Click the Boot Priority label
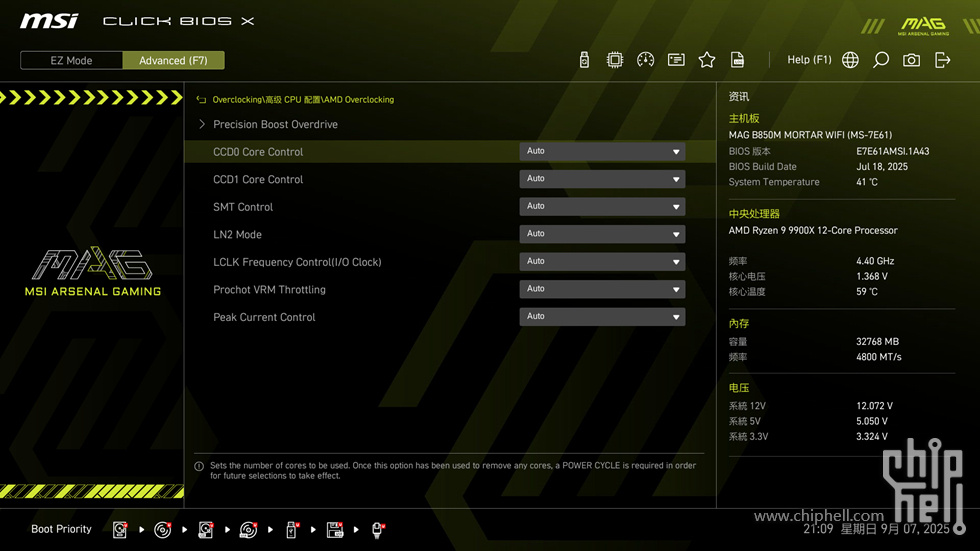This screenshot has height=551, width=980. tap(61, 529)
